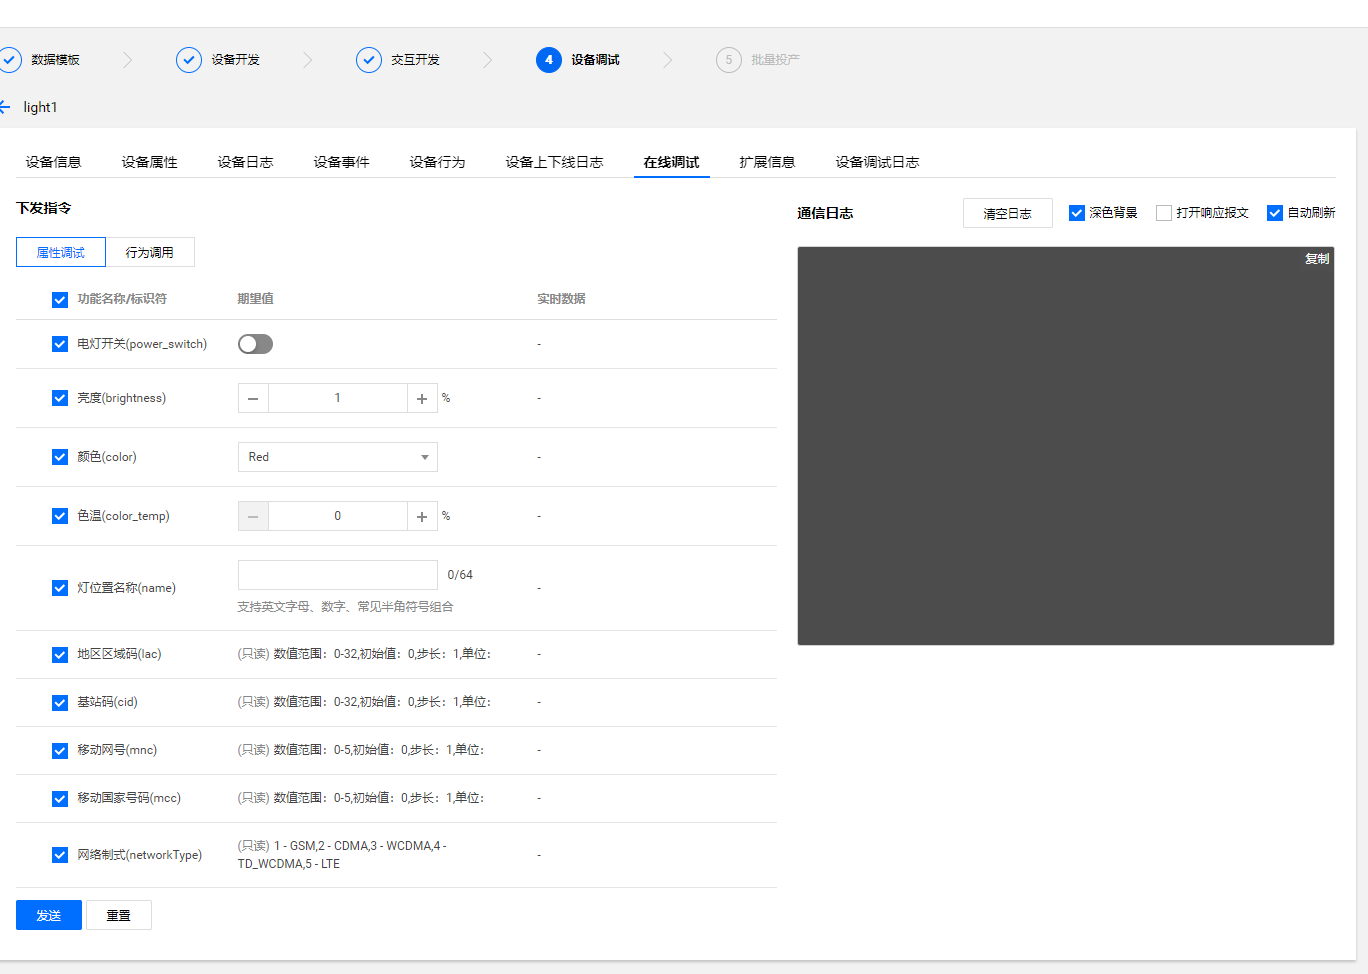Increase brightness with the plus button
The image size is (1368, 974).
tap(422, 398)
